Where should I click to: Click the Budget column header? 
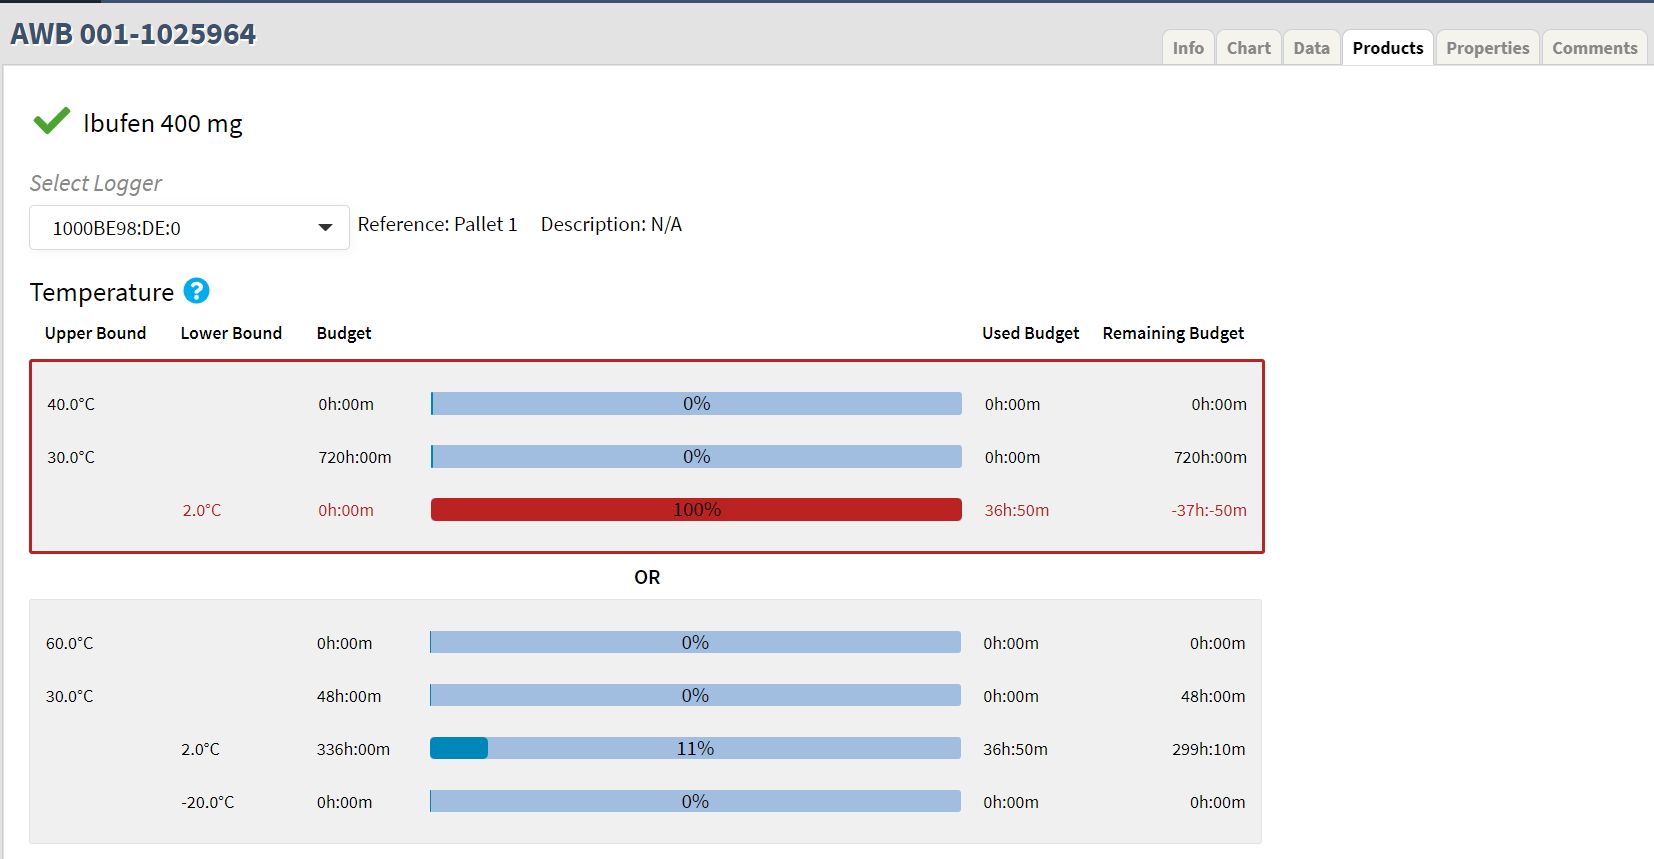(x=344, y=333)
